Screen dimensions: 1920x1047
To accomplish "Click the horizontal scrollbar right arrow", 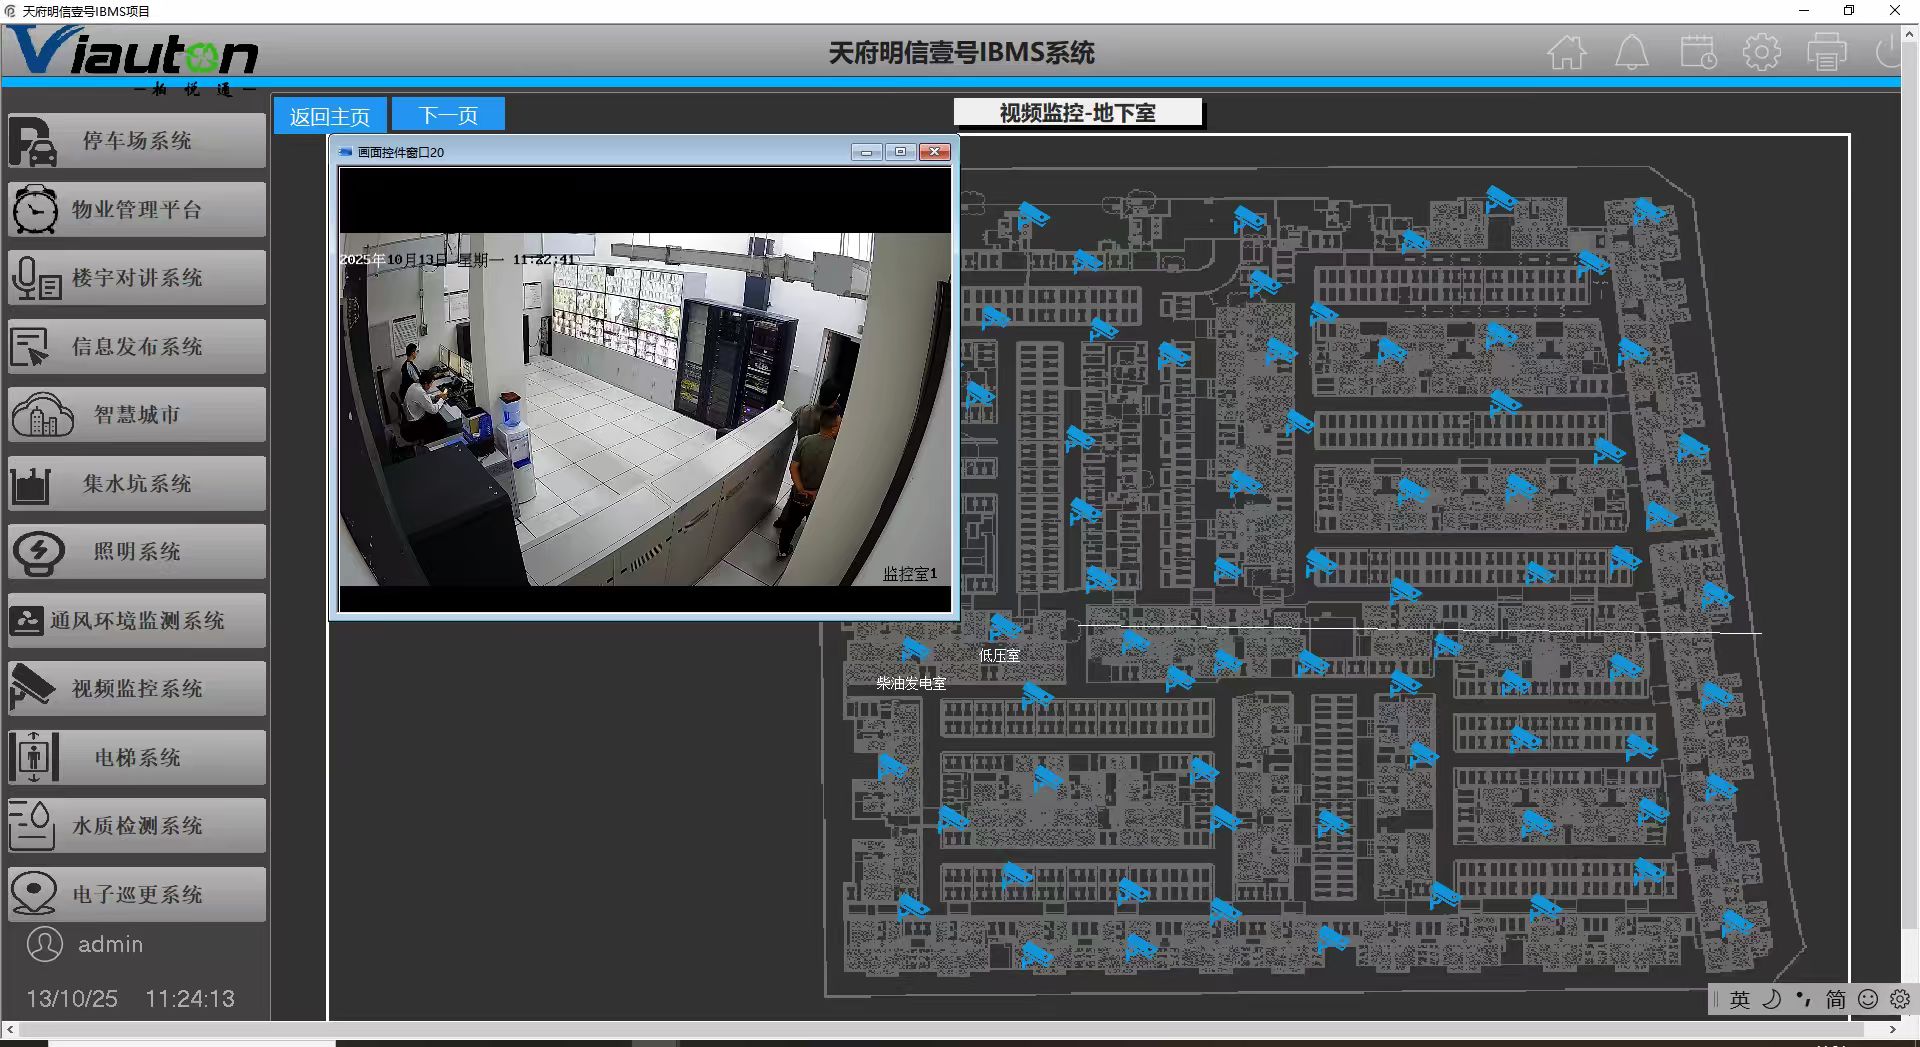I will [x=1892, y=1029].
